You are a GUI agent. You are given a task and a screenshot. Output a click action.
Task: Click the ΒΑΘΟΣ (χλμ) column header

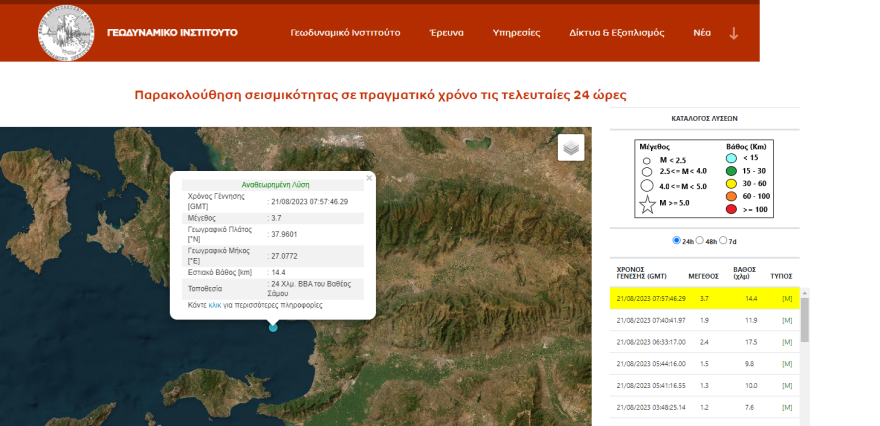(745, 272)
